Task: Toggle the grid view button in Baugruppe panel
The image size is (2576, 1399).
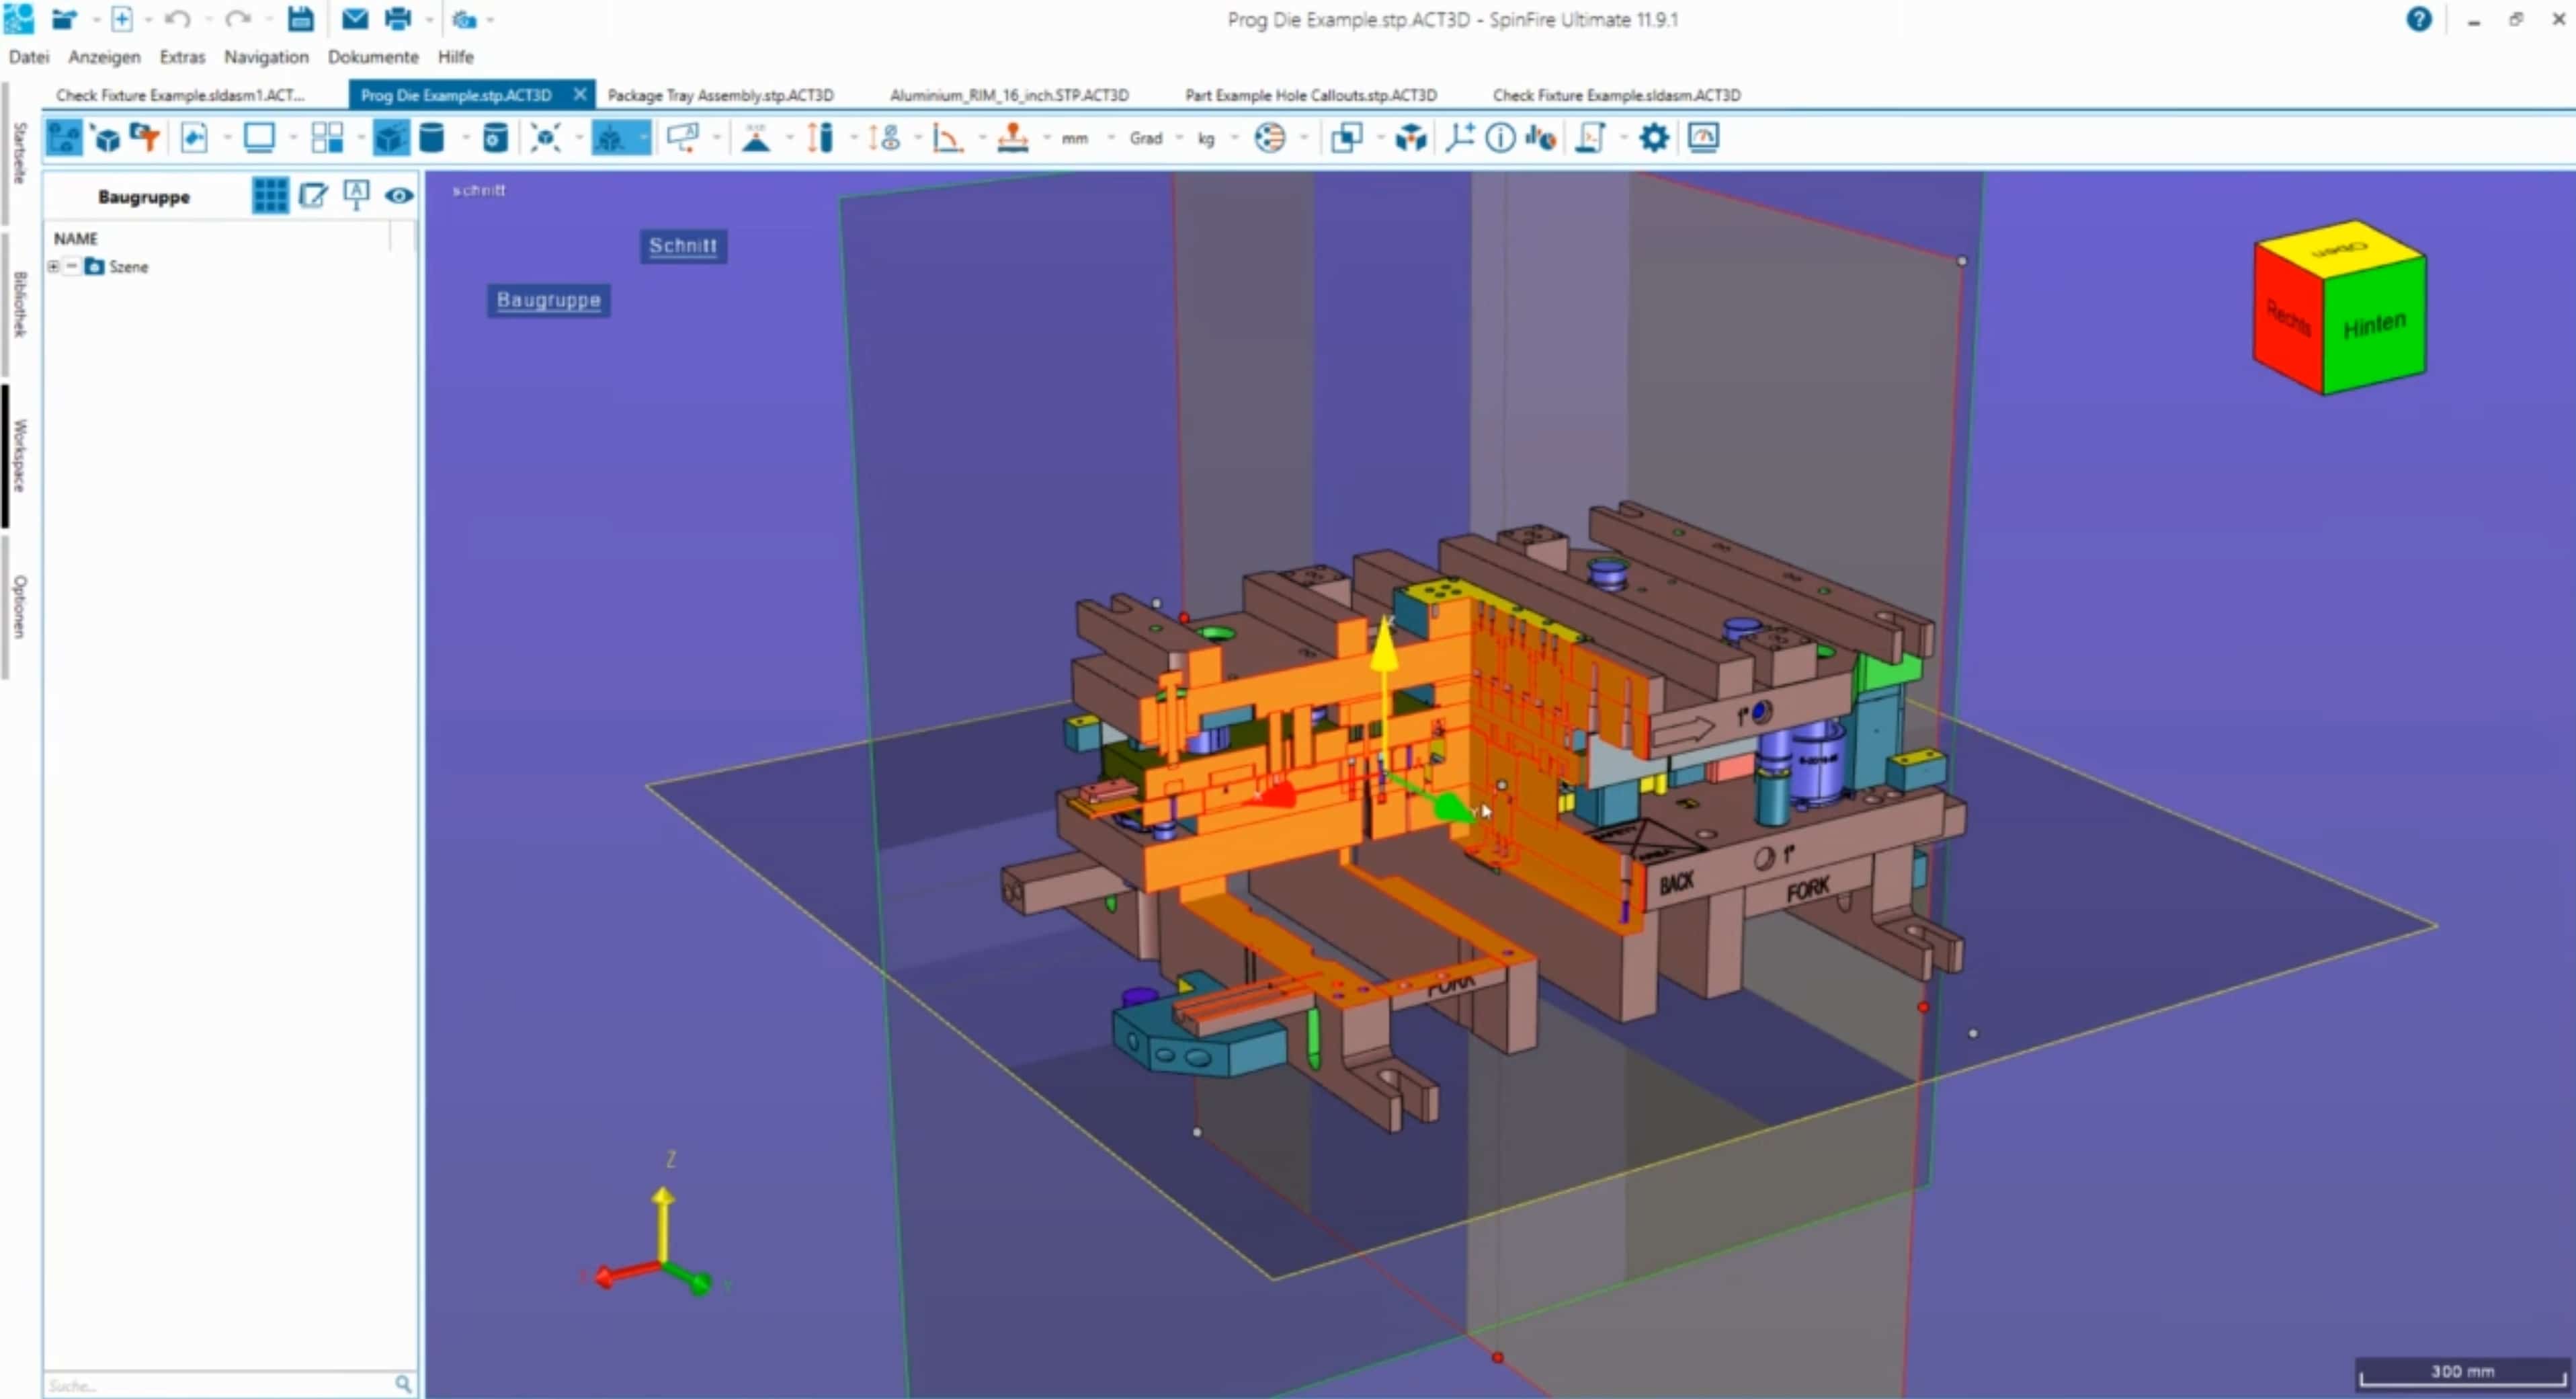Action: (270, 196)
